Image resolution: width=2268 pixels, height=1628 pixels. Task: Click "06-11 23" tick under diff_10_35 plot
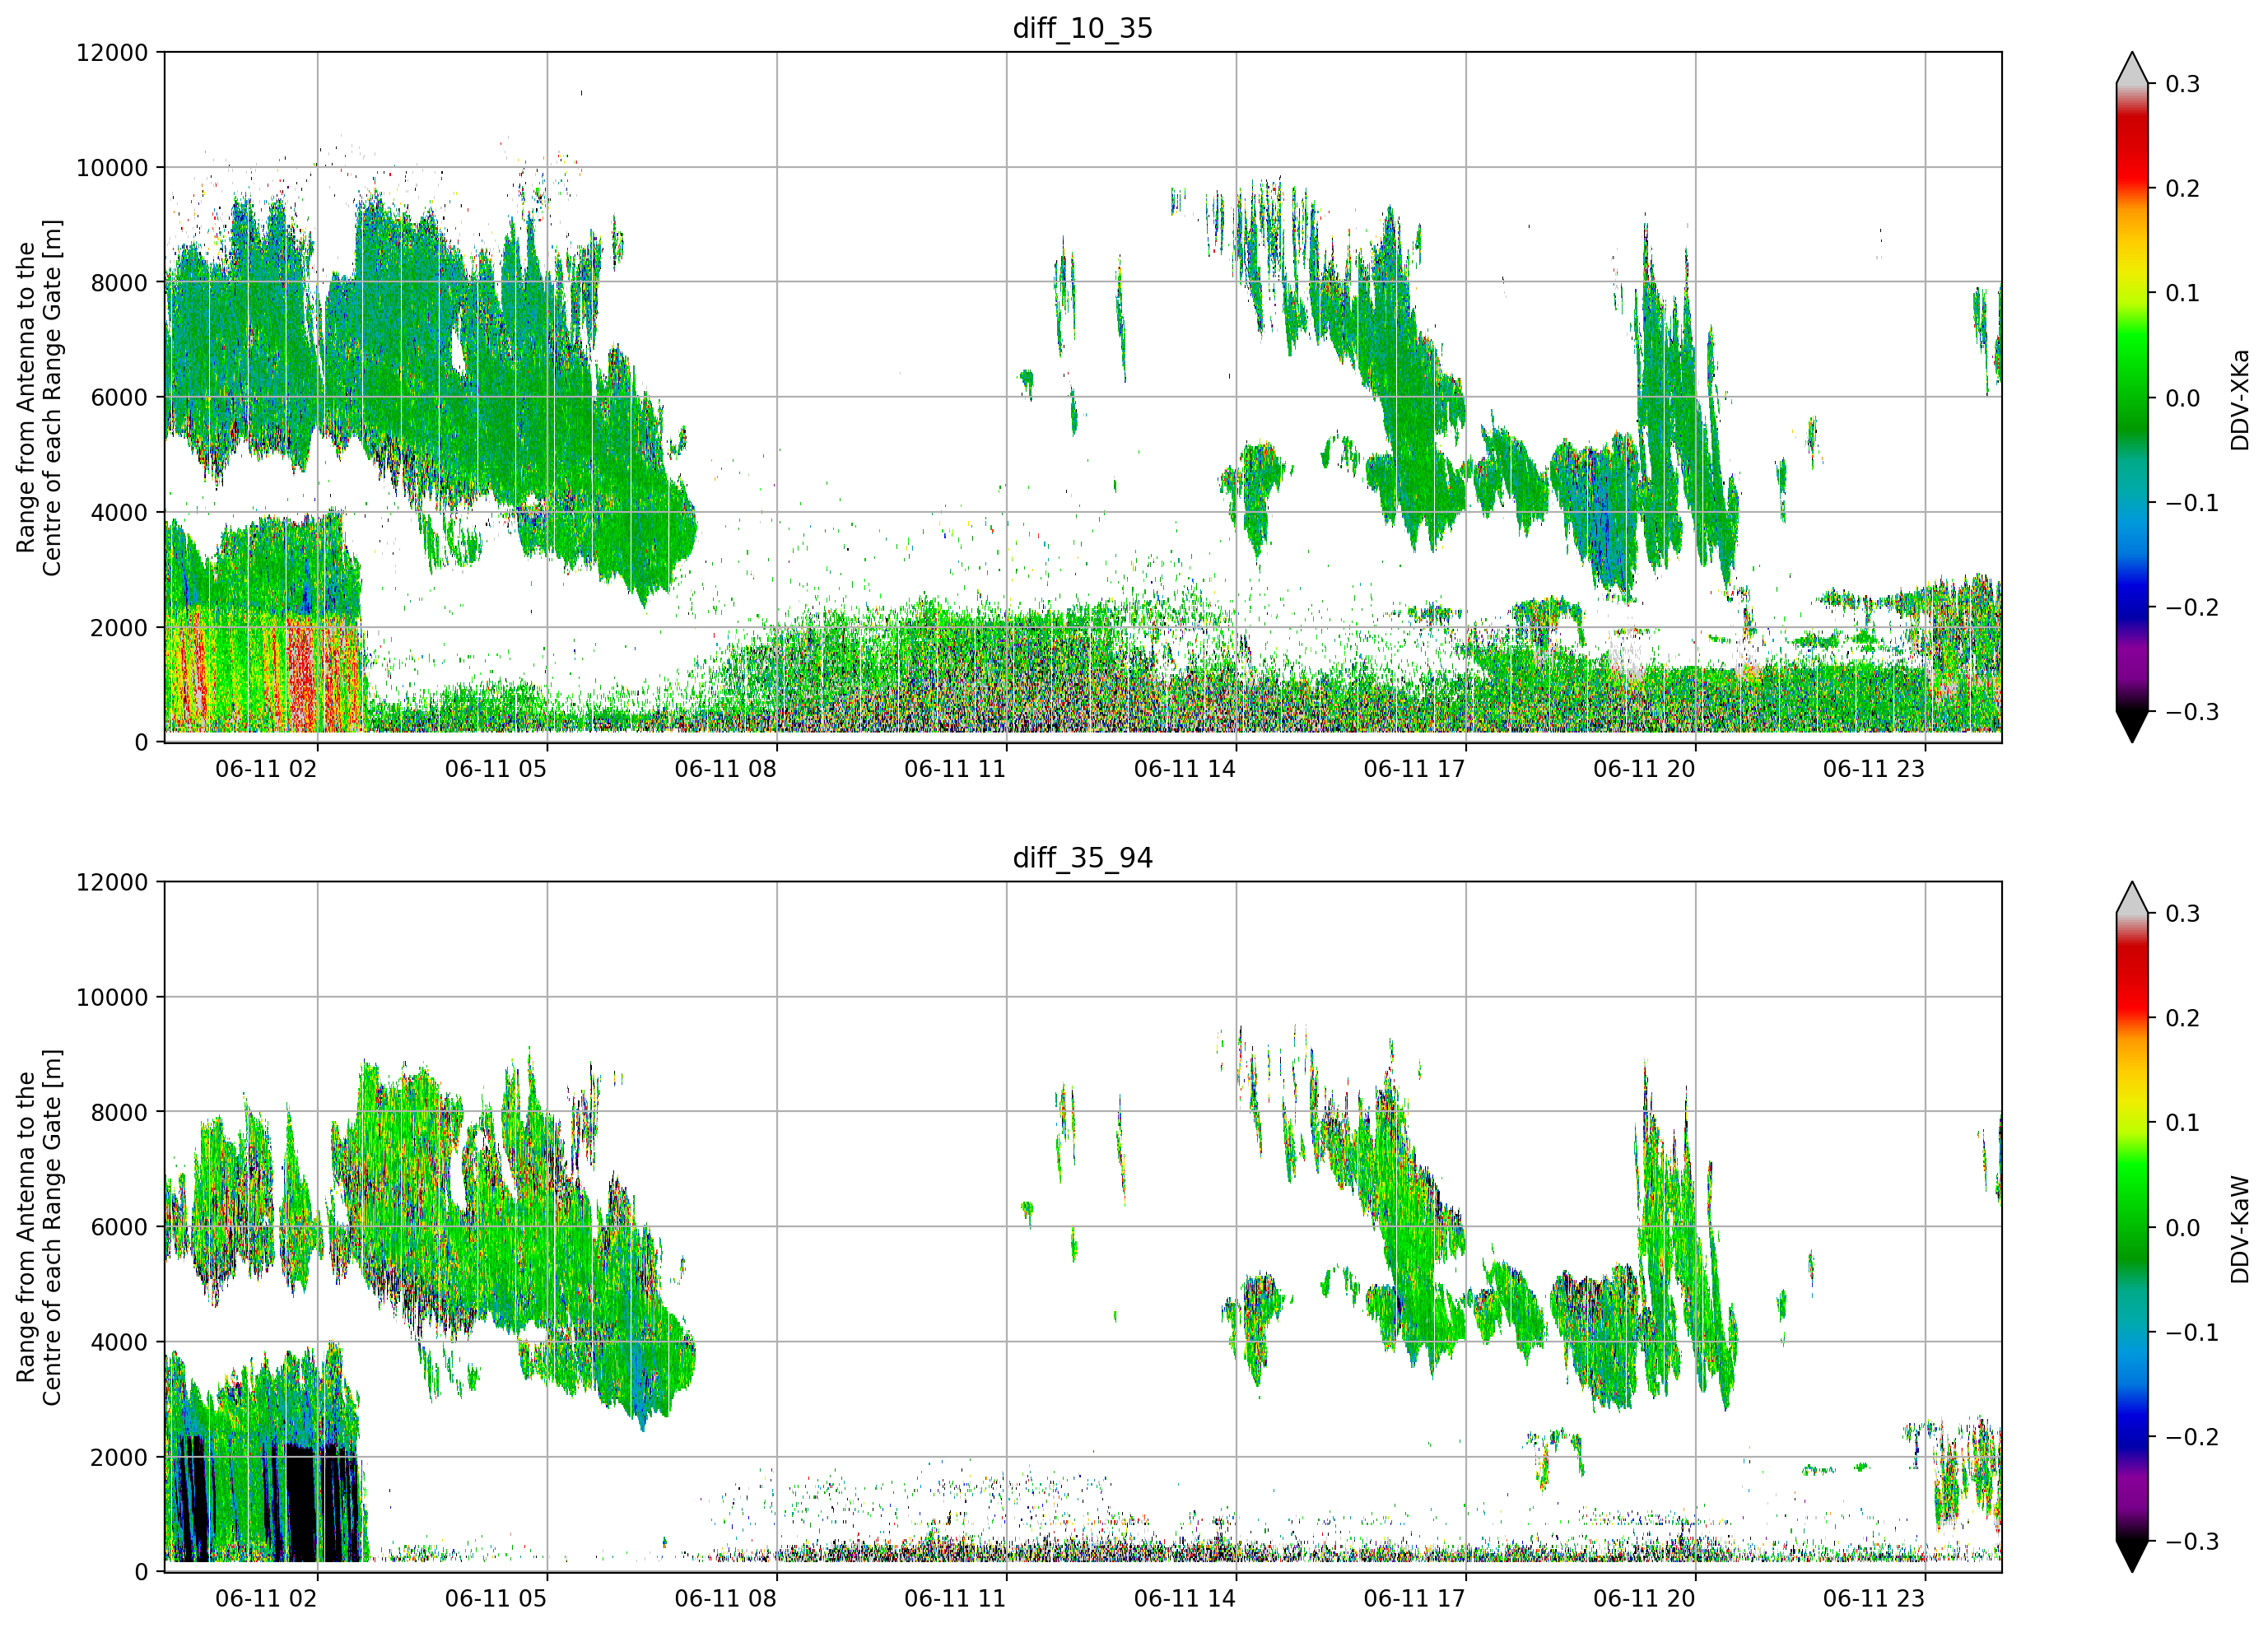1874,769
